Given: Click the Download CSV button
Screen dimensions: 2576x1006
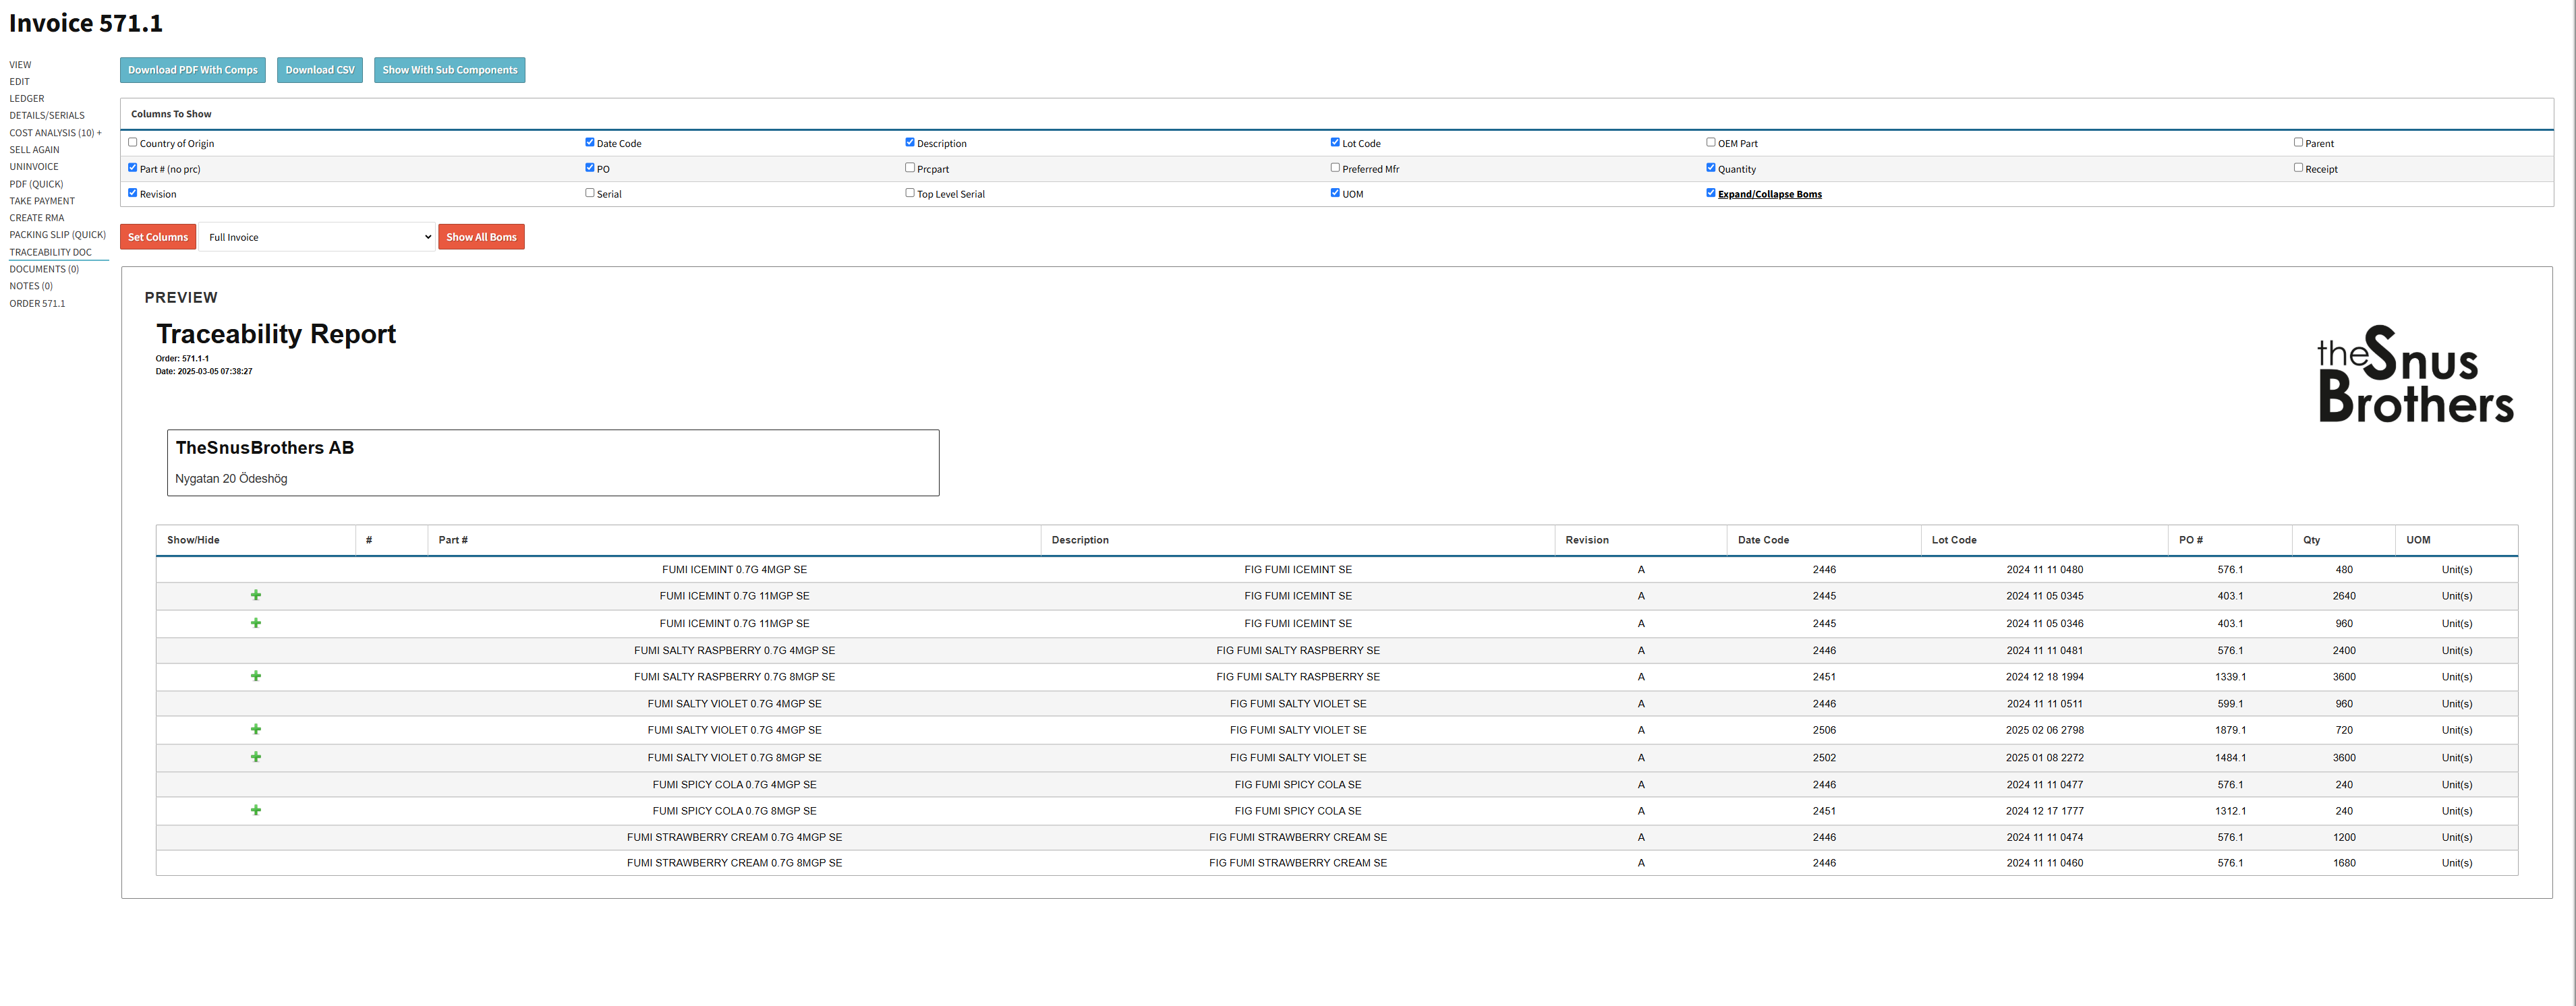Looking at the screenshot, I should [x=320, y=70].
